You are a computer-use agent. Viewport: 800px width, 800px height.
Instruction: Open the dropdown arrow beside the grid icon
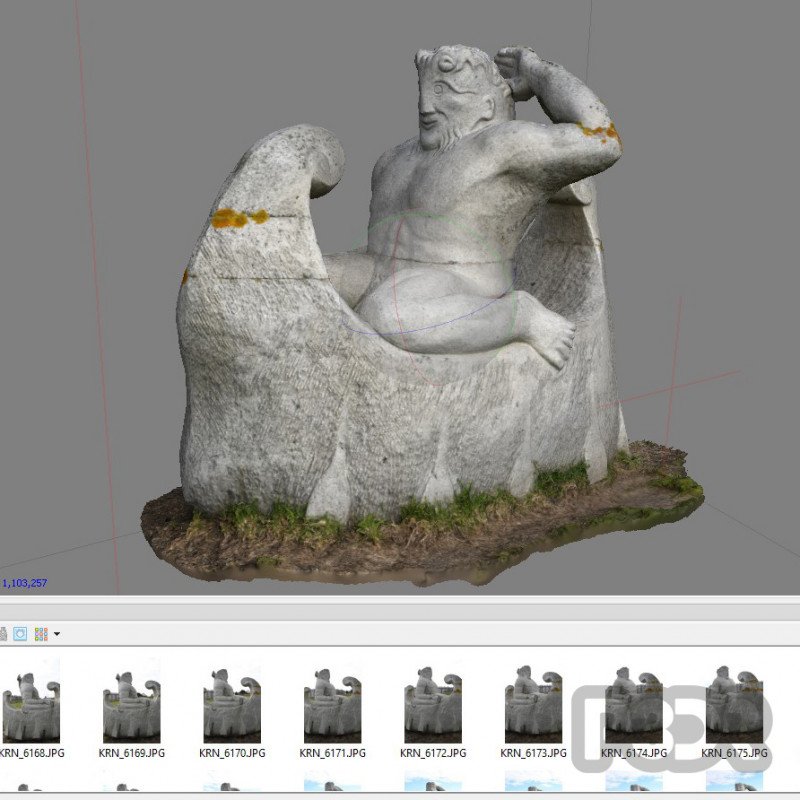pos(57,634)
